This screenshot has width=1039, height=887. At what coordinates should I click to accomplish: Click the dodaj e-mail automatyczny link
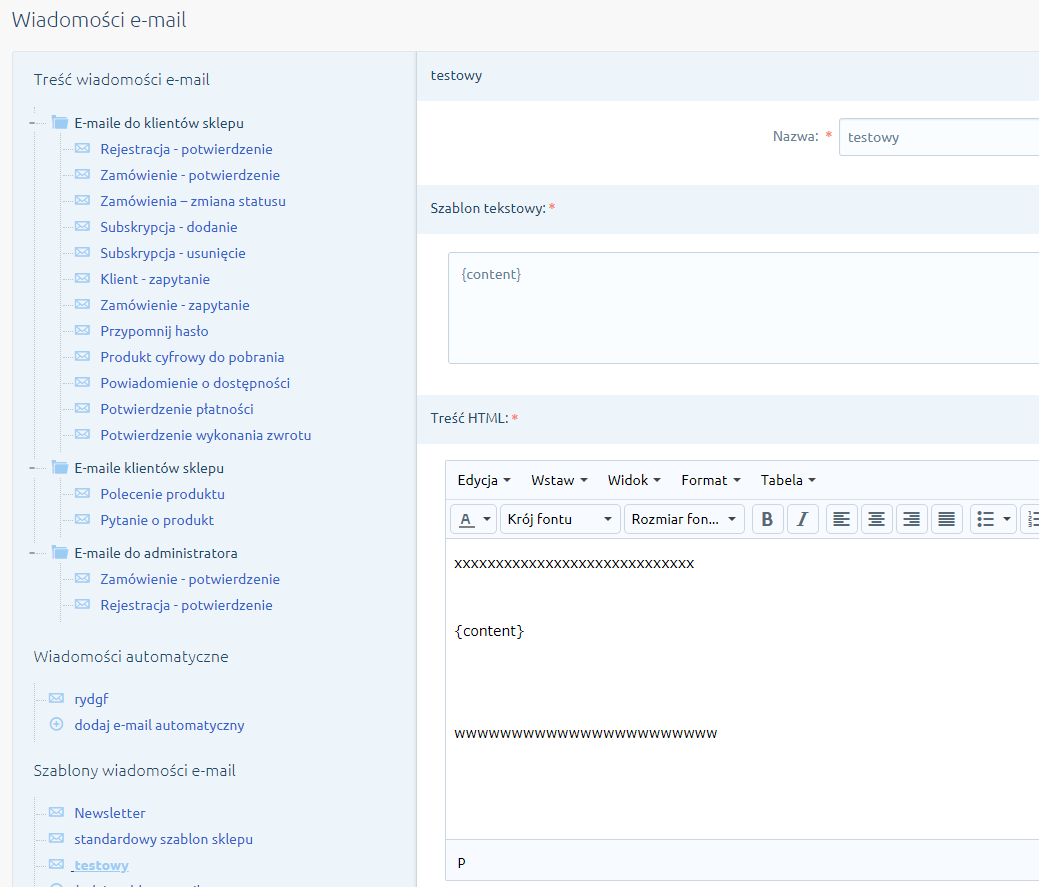[159, 725]
